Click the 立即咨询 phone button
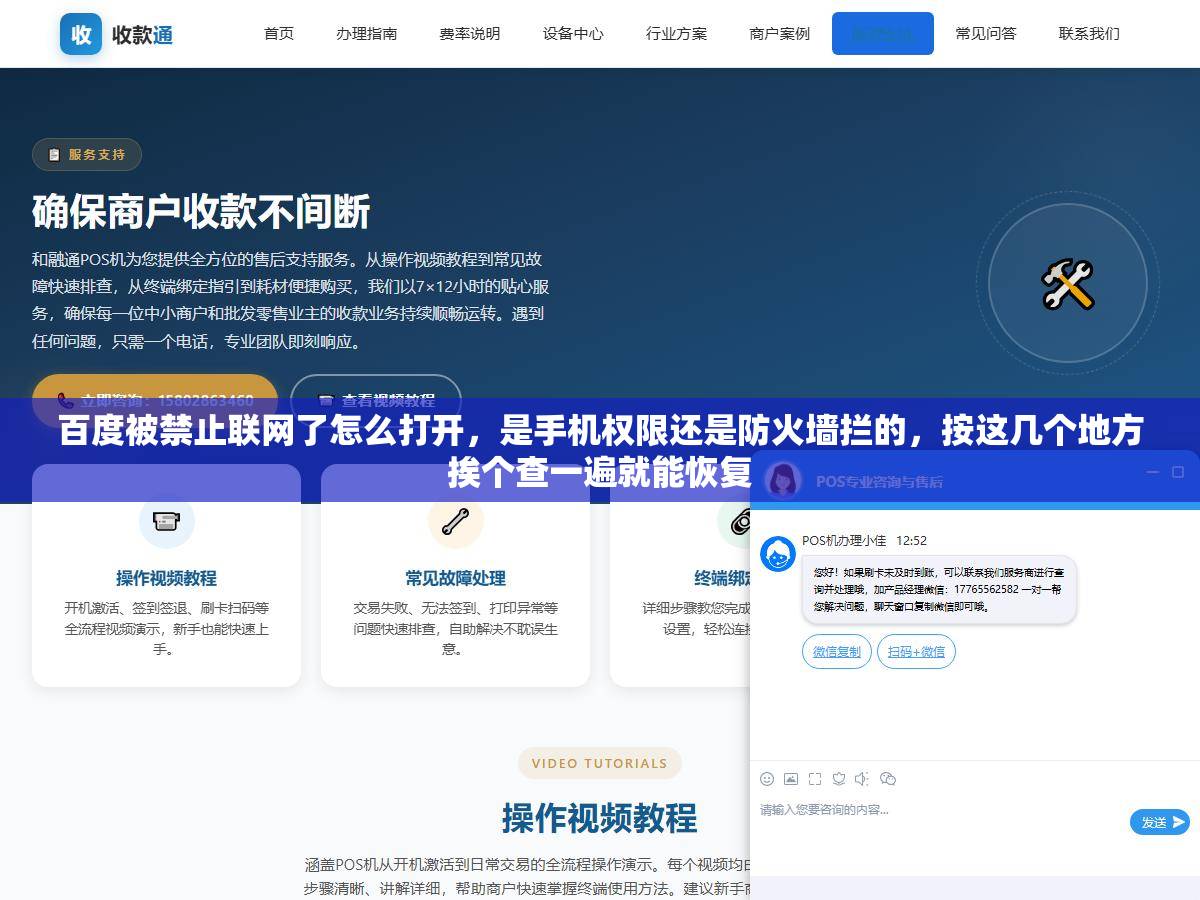This screenshot has width=1200, height=900. click(x=155, y=399)
